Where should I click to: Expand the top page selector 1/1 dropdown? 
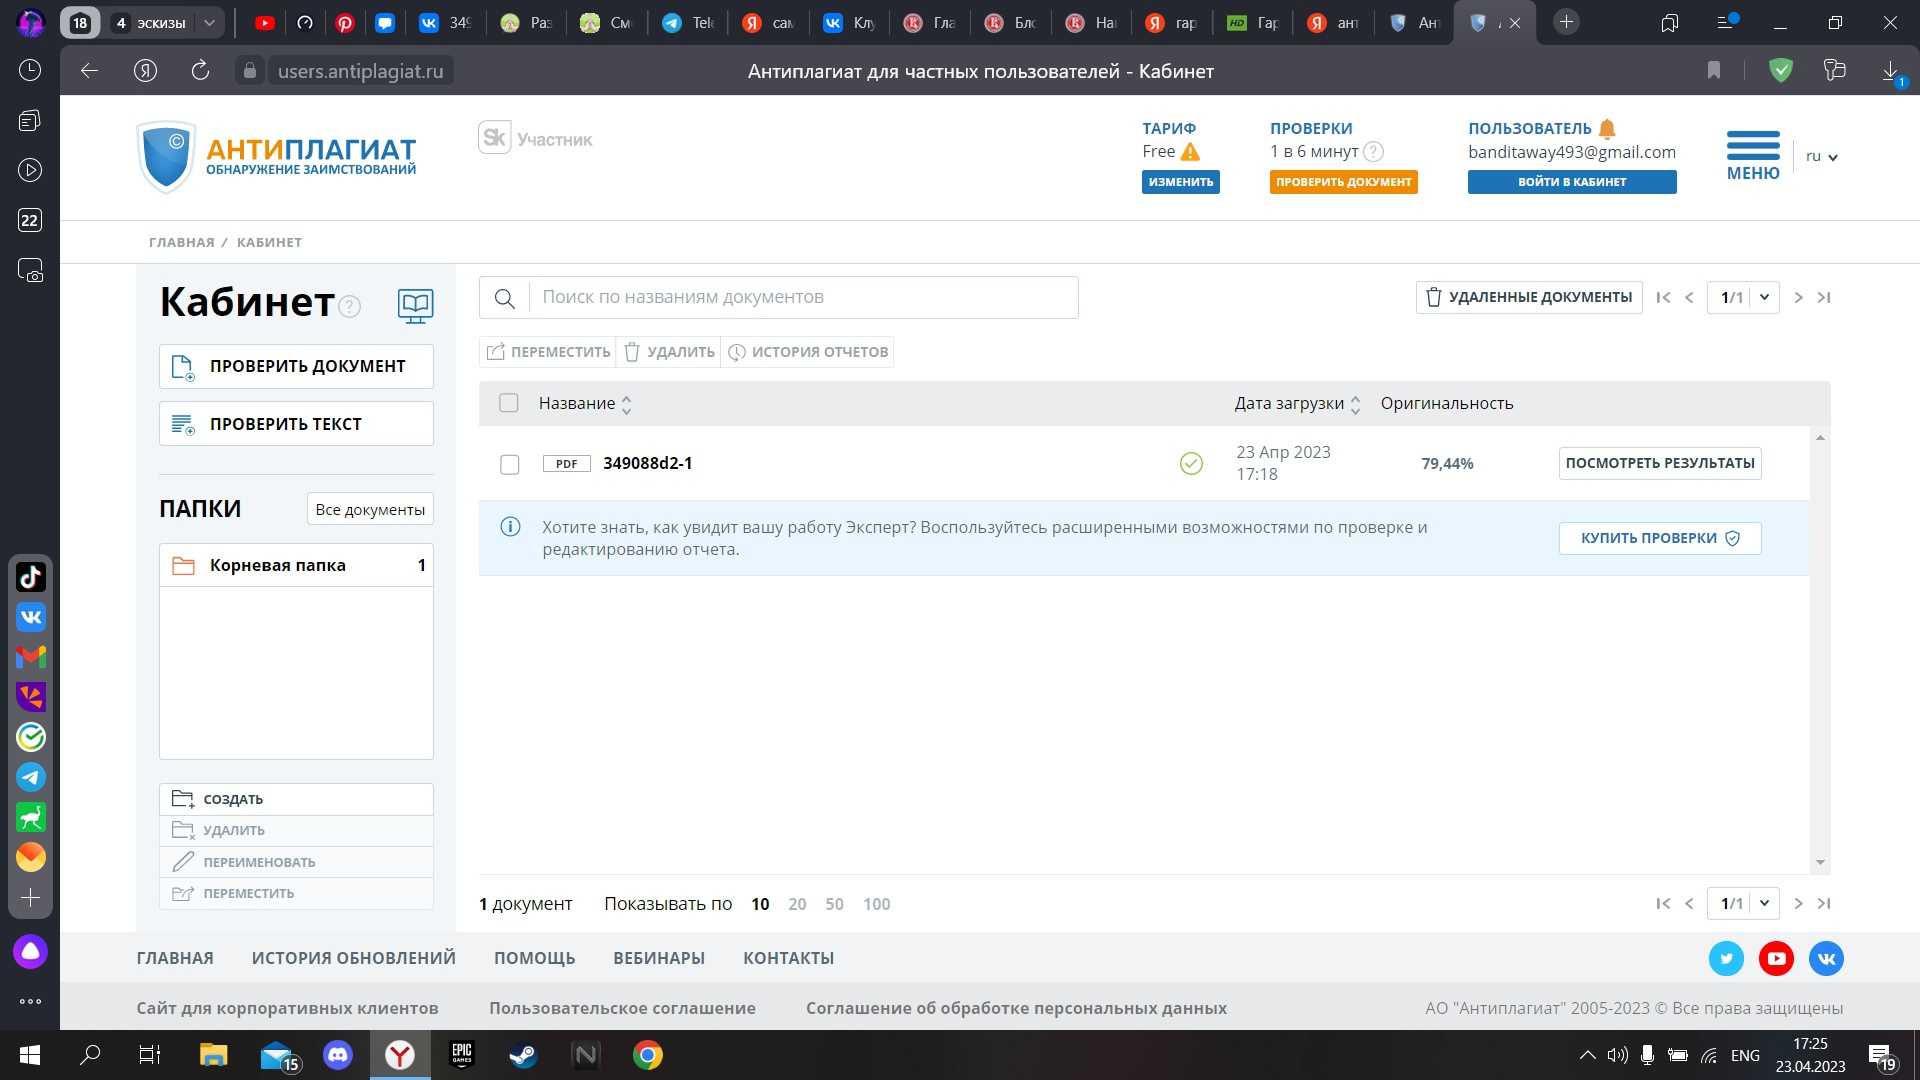[1764, 297]
